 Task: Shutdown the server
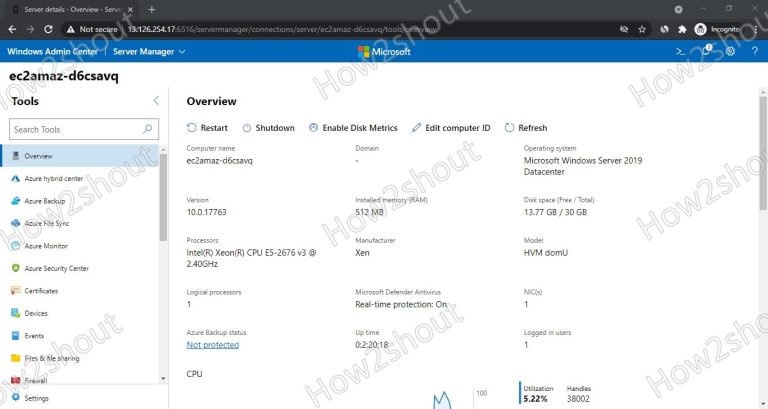[268, 128]
